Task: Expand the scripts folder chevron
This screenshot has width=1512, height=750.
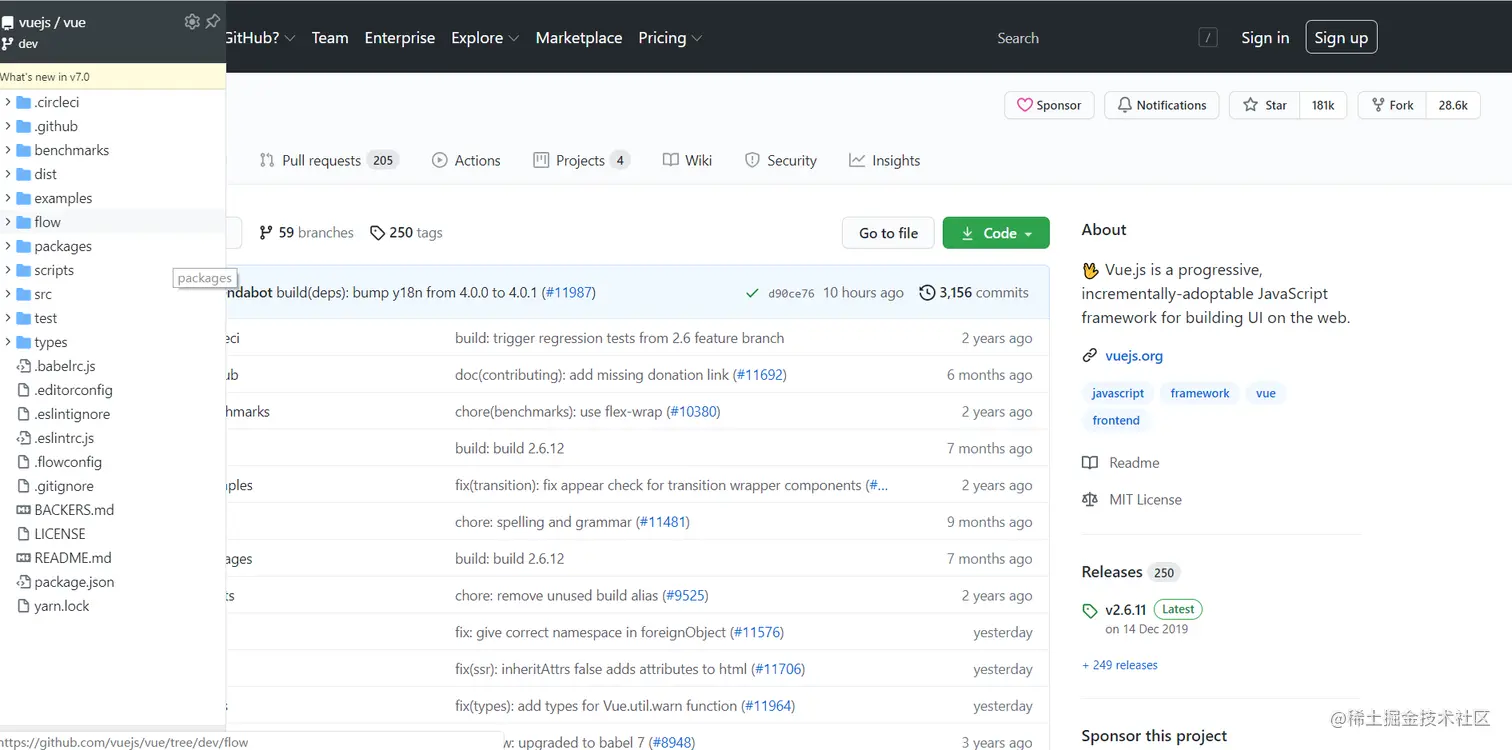Action: 8,270
